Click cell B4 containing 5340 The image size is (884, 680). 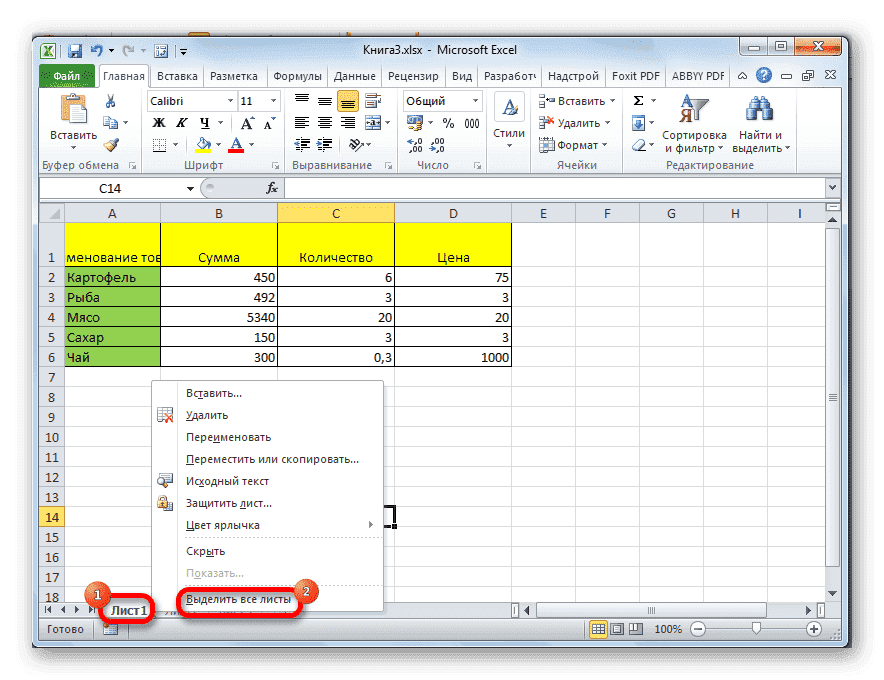coord(218,318)
